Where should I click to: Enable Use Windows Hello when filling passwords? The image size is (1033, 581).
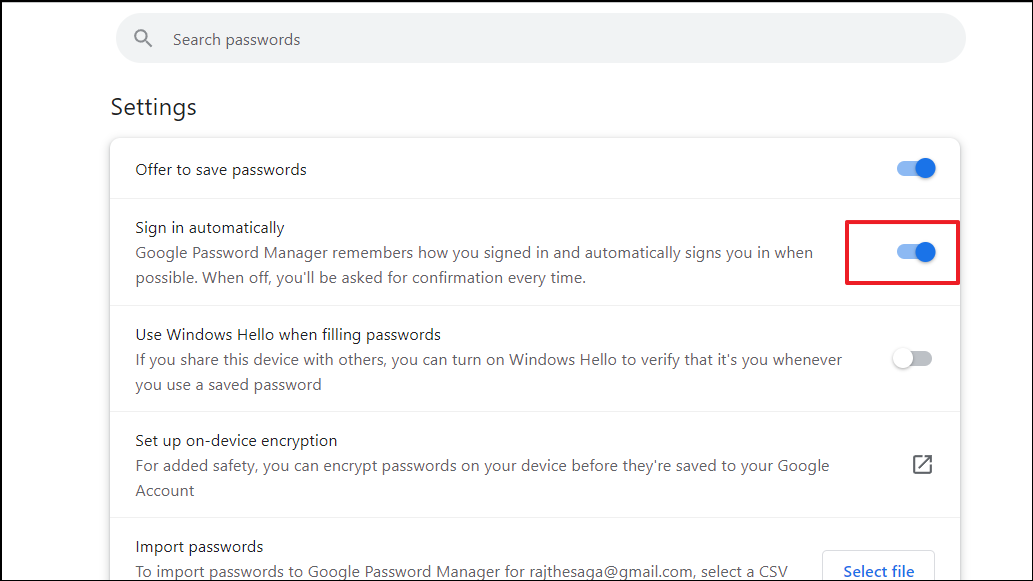tap(911, 359)
